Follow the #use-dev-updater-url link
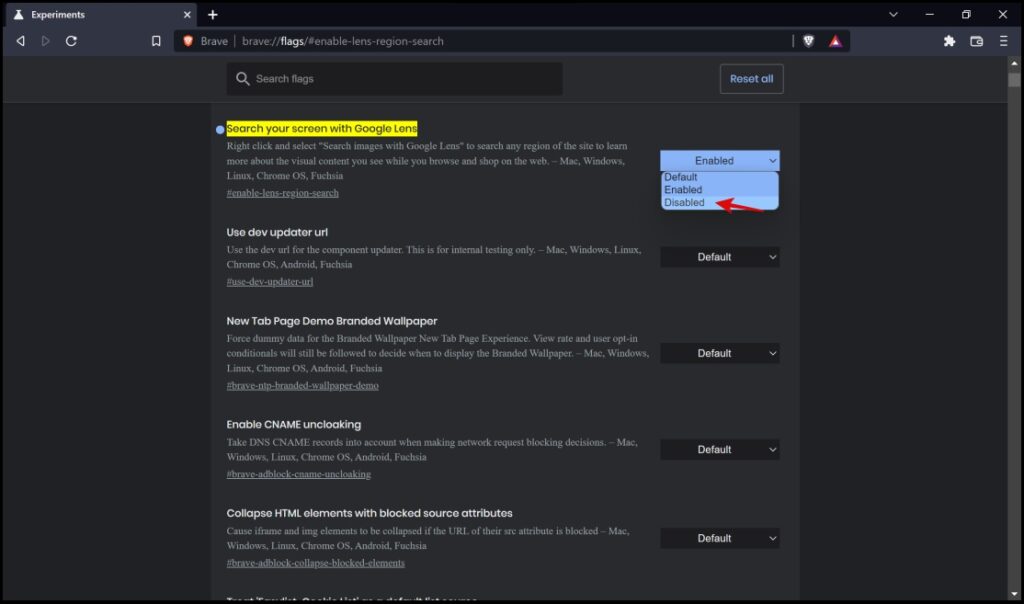This screenshot has width=1024, height=604. tap(270, 282)
